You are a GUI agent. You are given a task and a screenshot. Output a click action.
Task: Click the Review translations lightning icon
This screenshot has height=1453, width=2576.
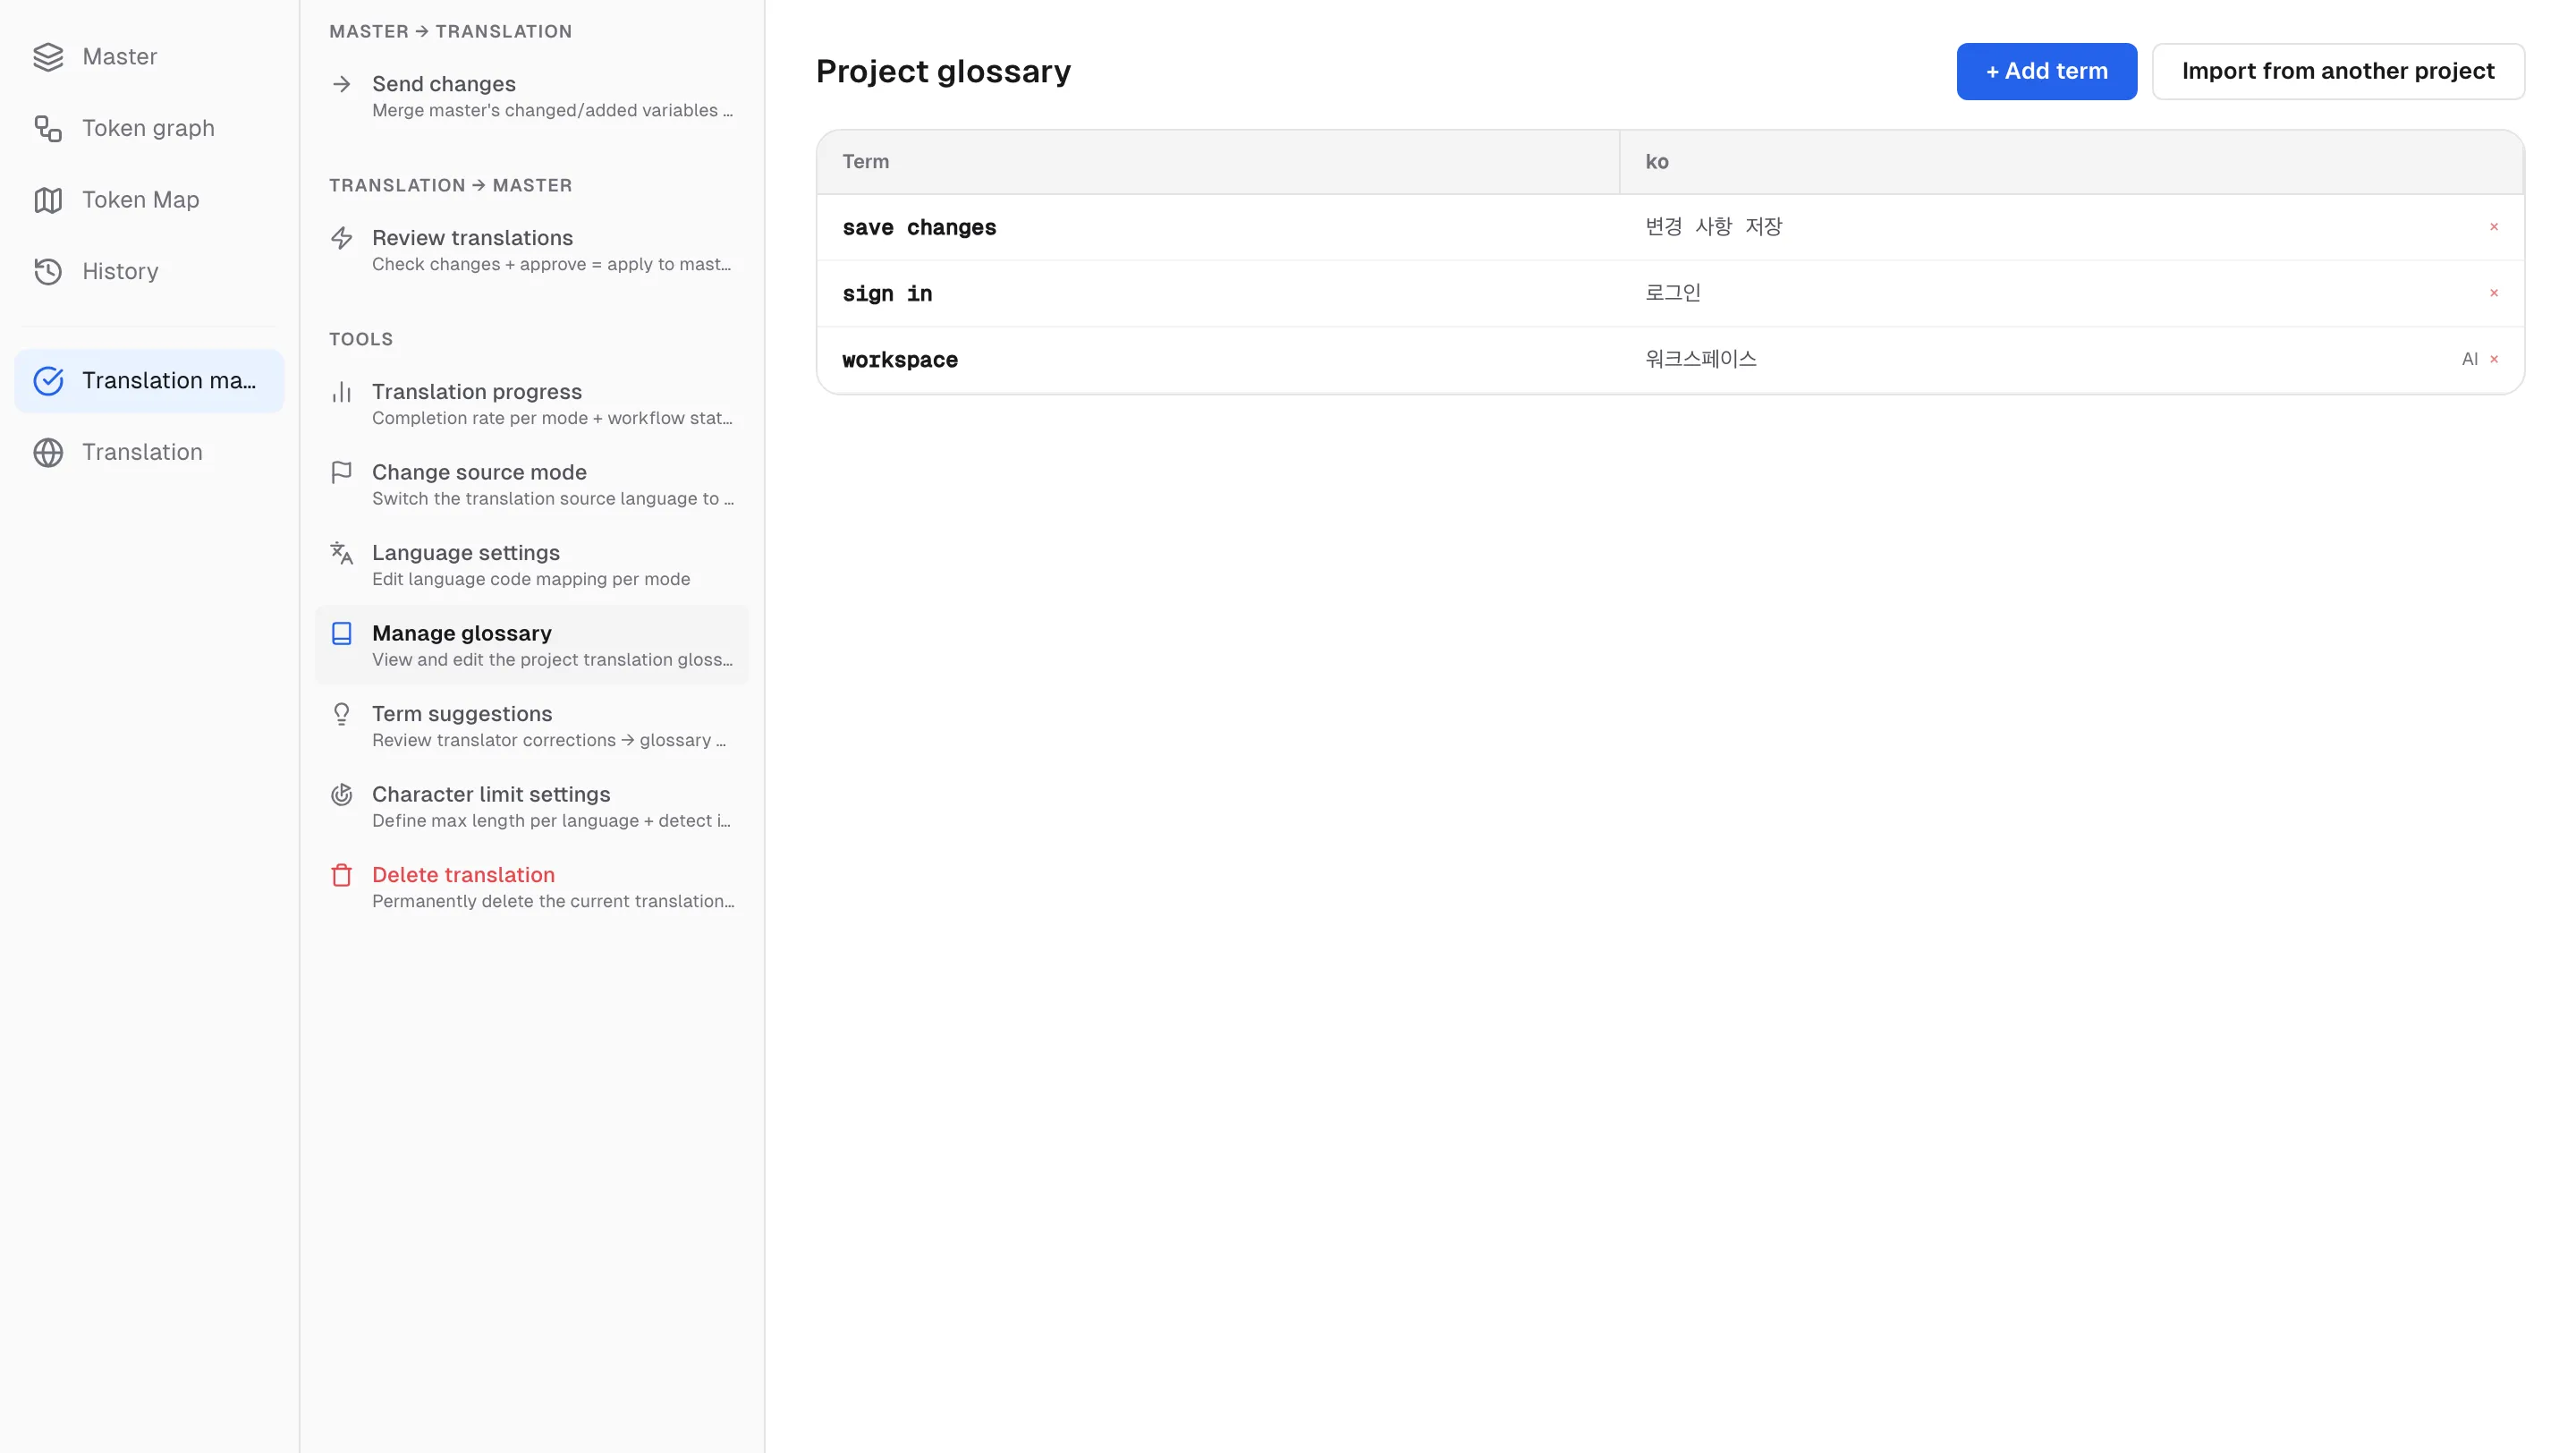point(342,238)
